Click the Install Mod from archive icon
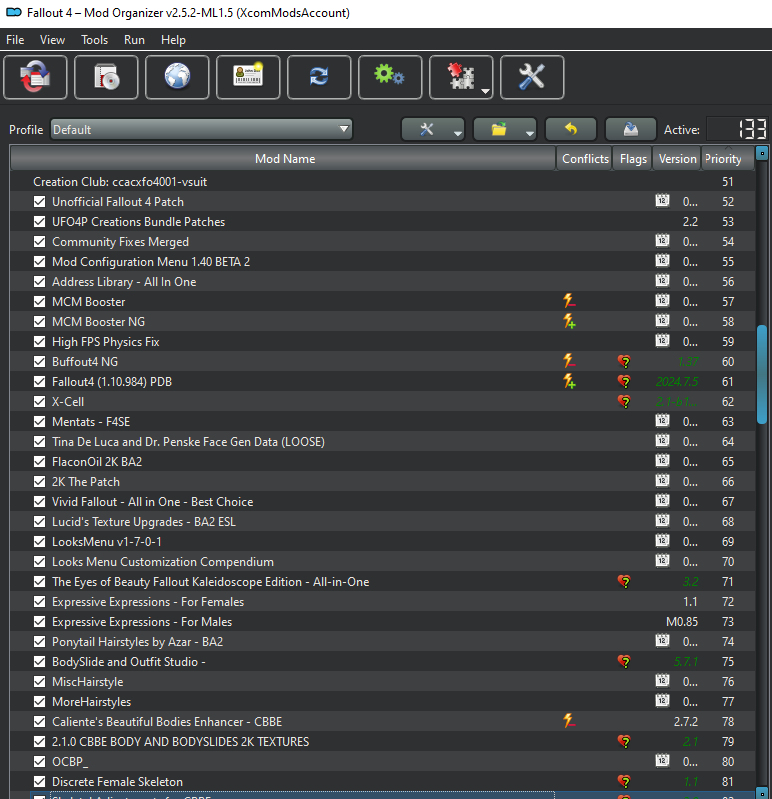The height and width of the screenshot is (799, 772). coord(35,77)
